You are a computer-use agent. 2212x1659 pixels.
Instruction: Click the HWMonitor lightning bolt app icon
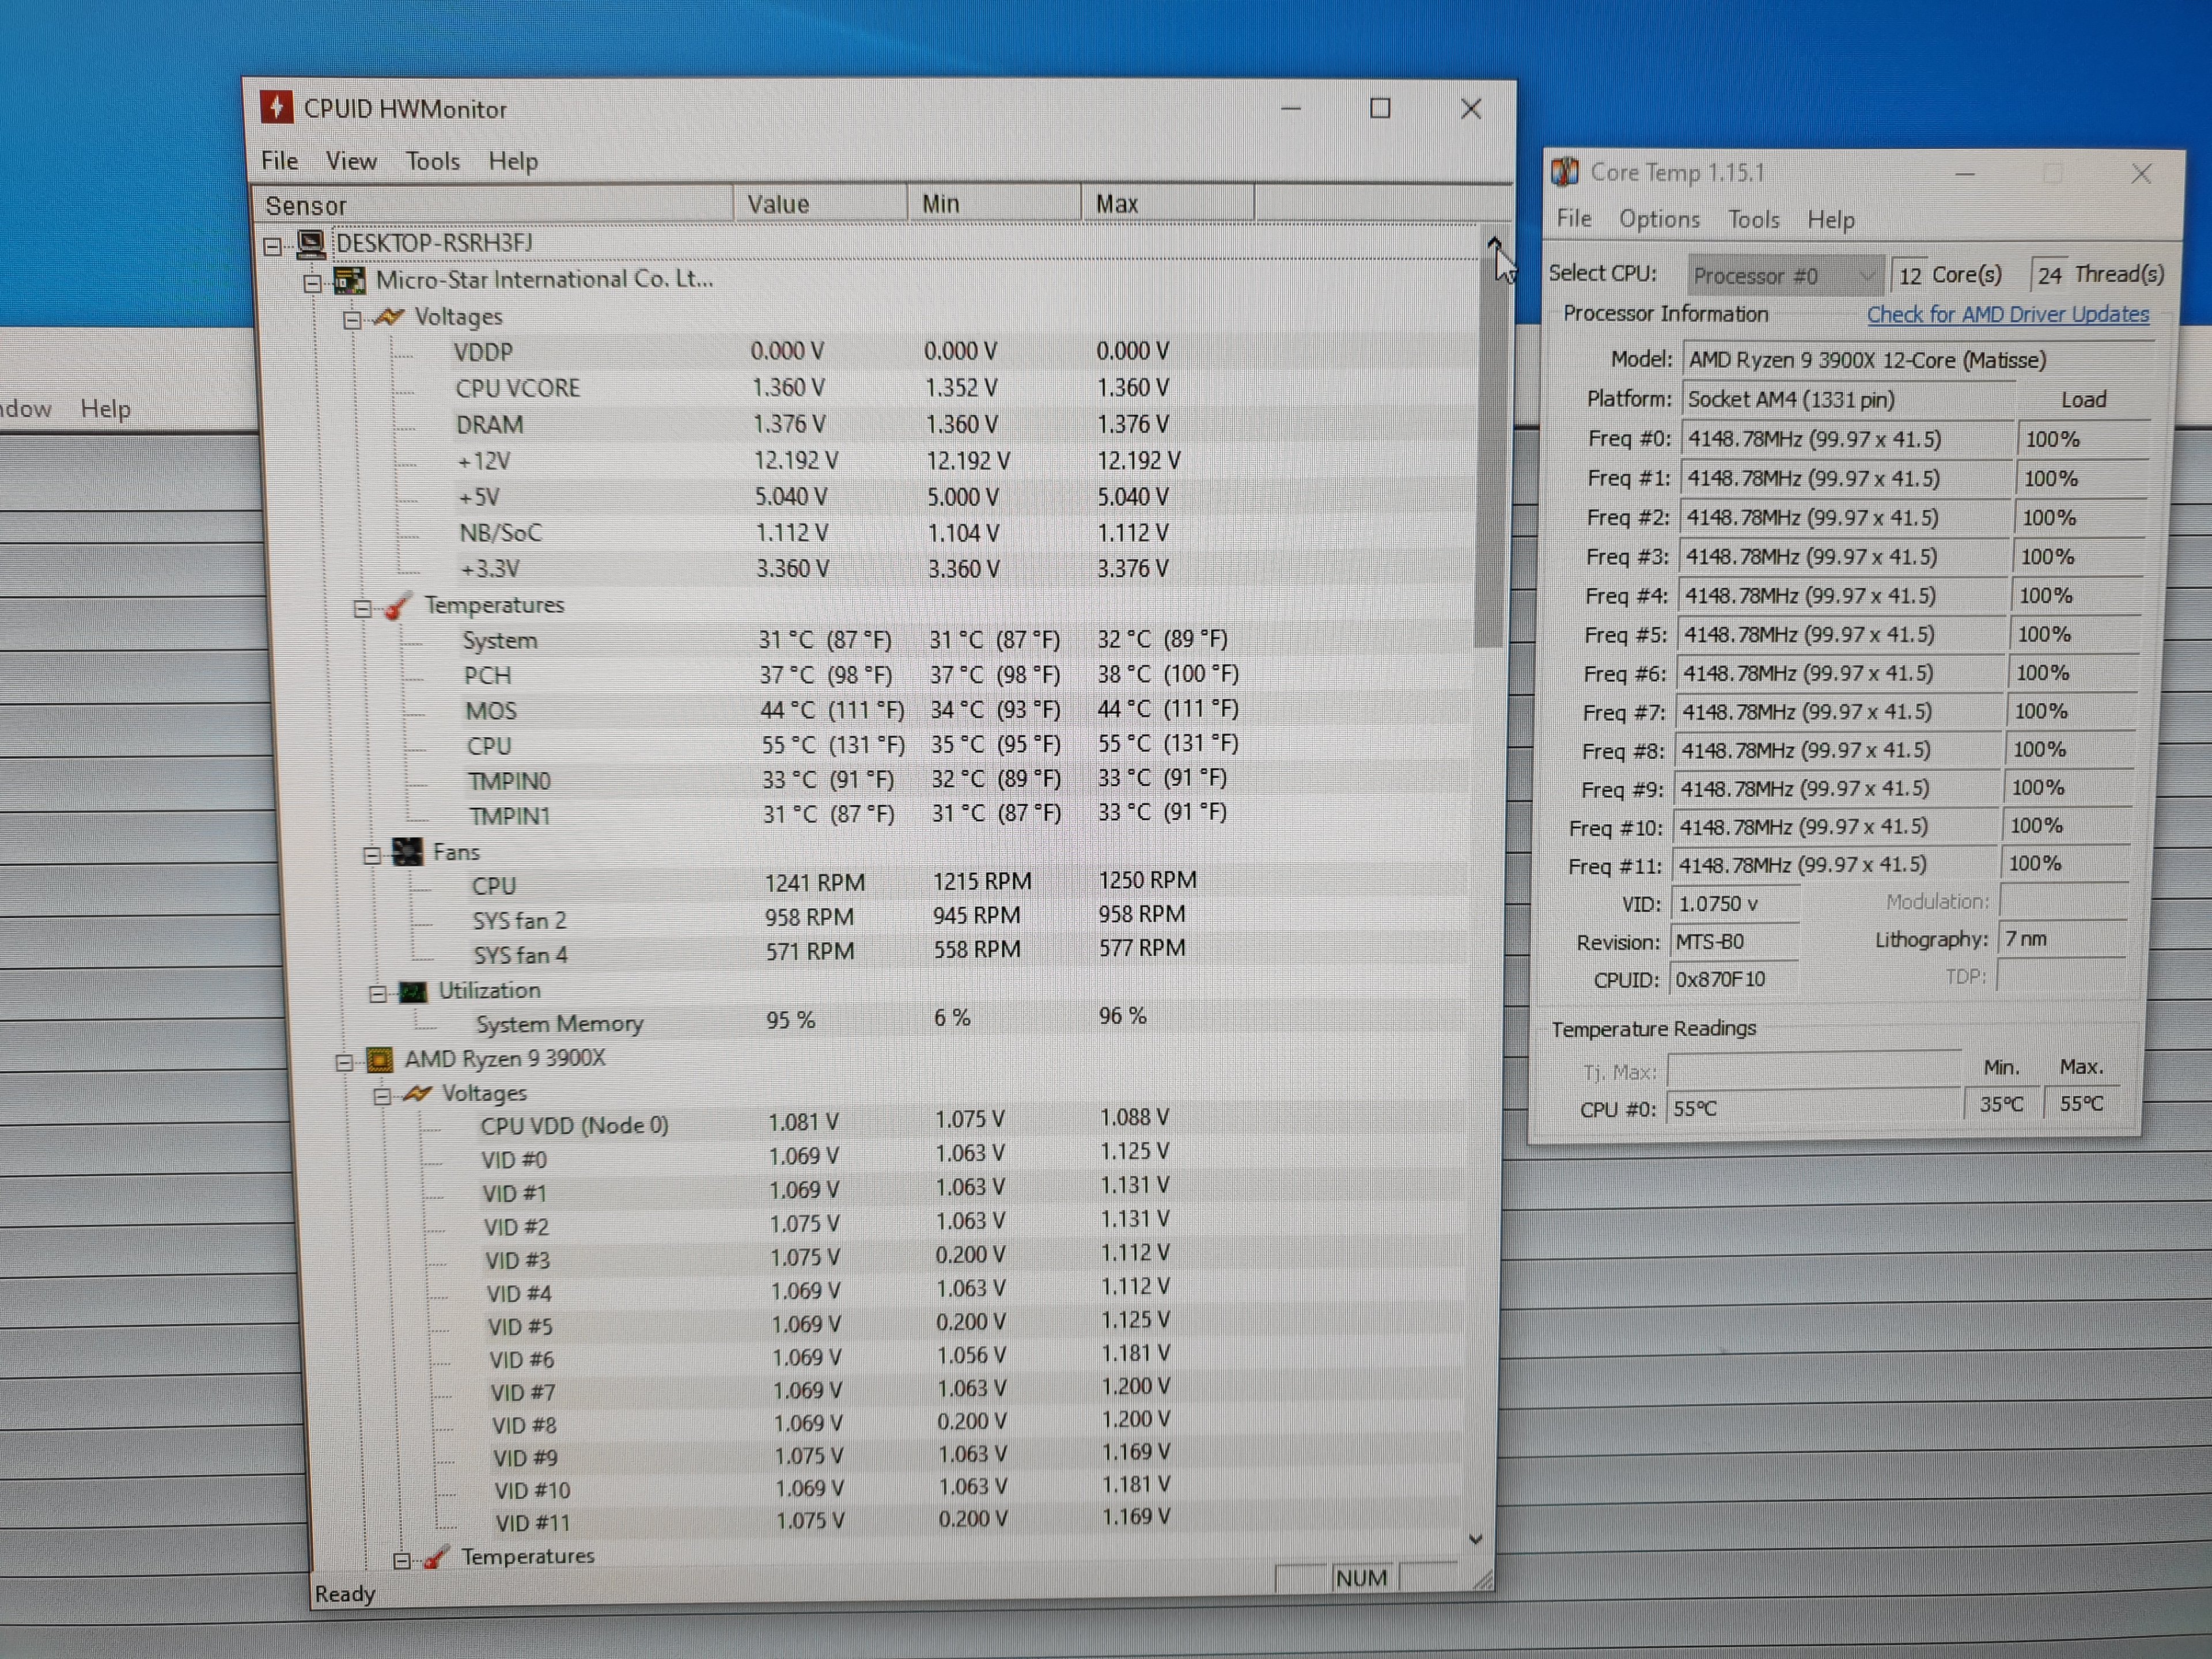[276, 107]
